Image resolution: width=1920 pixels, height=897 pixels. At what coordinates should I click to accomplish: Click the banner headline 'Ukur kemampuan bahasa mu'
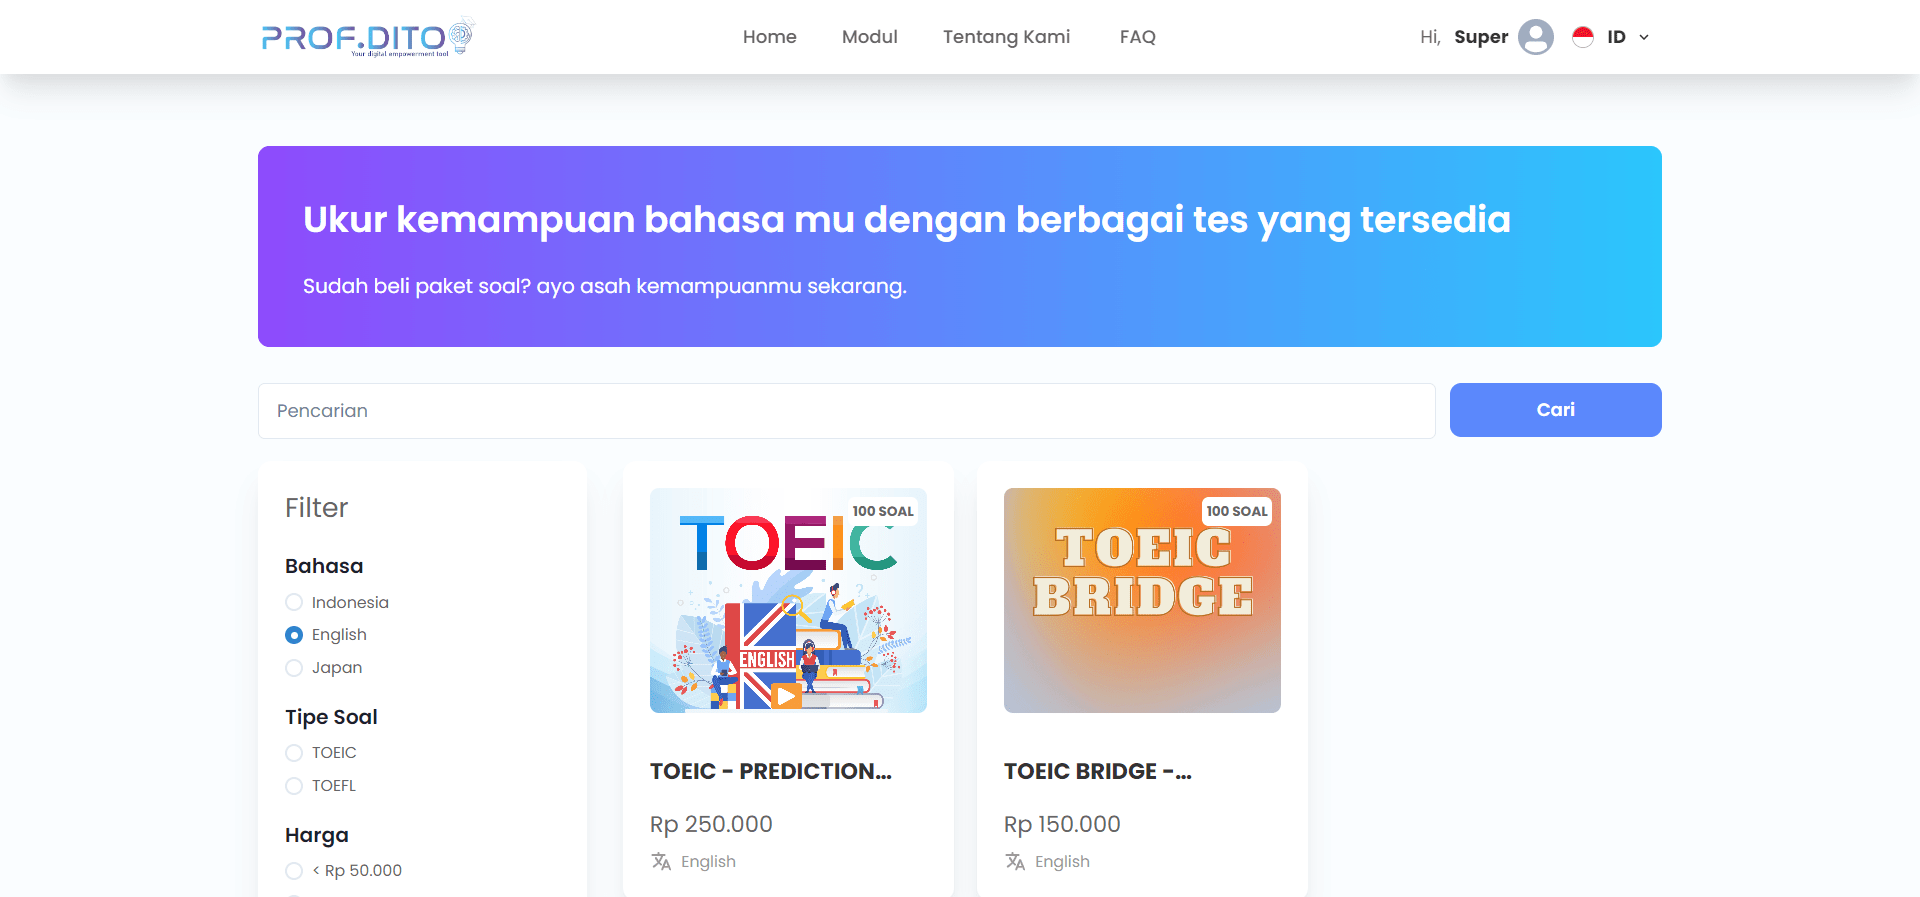tap(907, 220)
